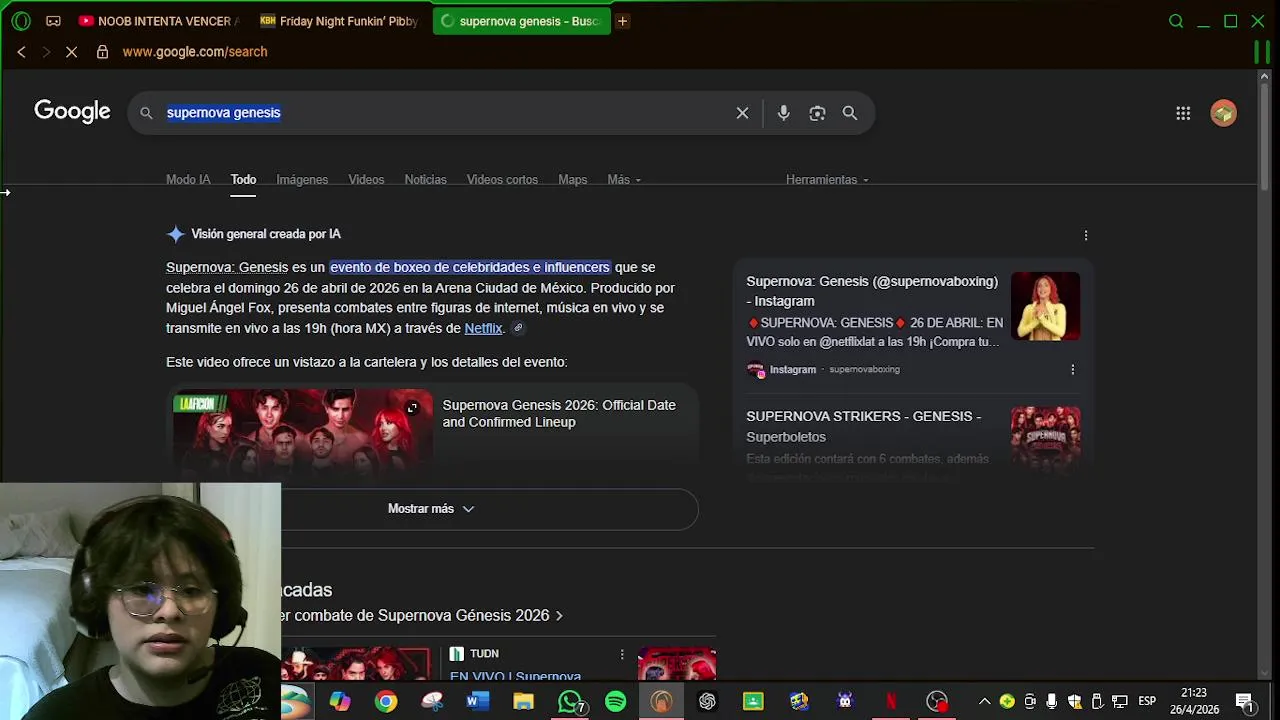Switch to the Modo IA tab
This screenshot has height=720, width=1280.
point(188,180)
